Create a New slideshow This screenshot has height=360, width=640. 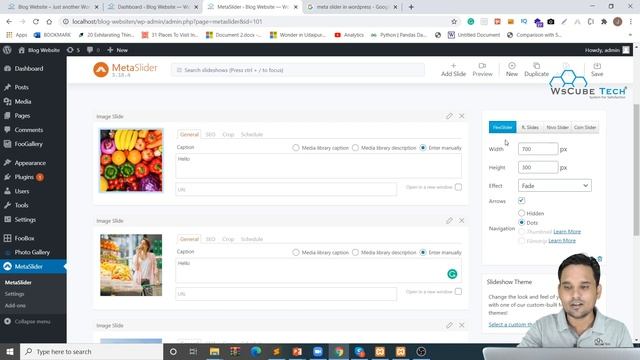tap(512, 70)
